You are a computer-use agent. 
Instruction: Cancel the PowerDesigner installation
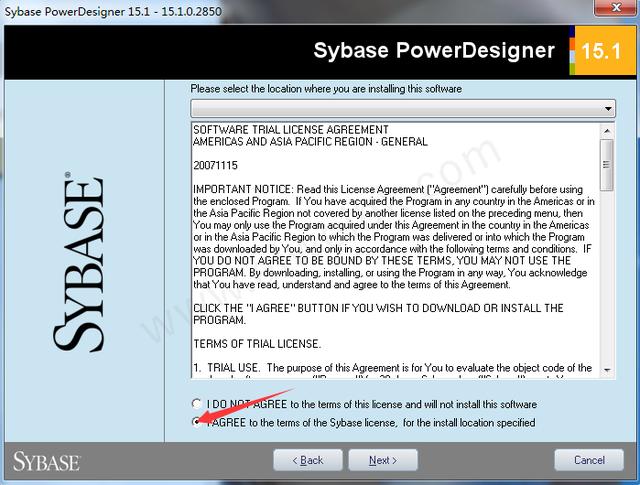coord(589,460)
